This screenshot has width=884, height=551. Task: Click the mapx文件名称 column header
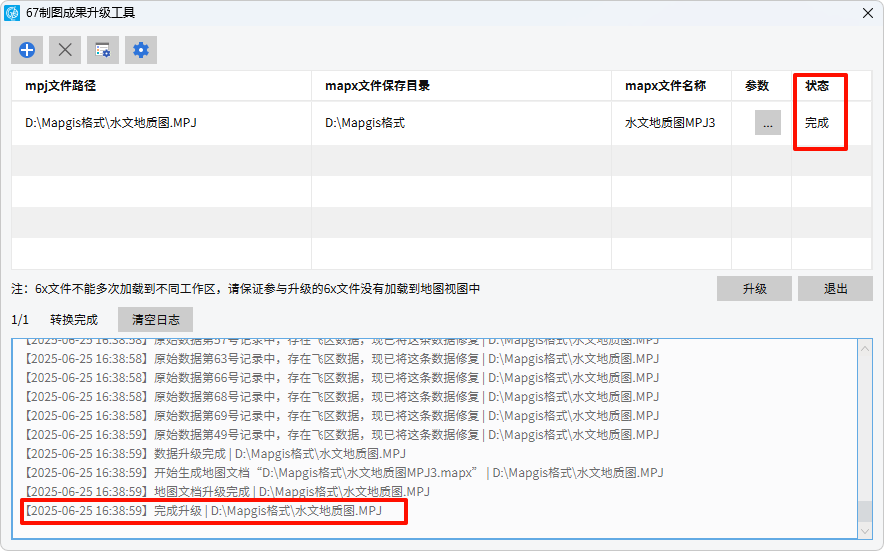[x=665, y=86]
